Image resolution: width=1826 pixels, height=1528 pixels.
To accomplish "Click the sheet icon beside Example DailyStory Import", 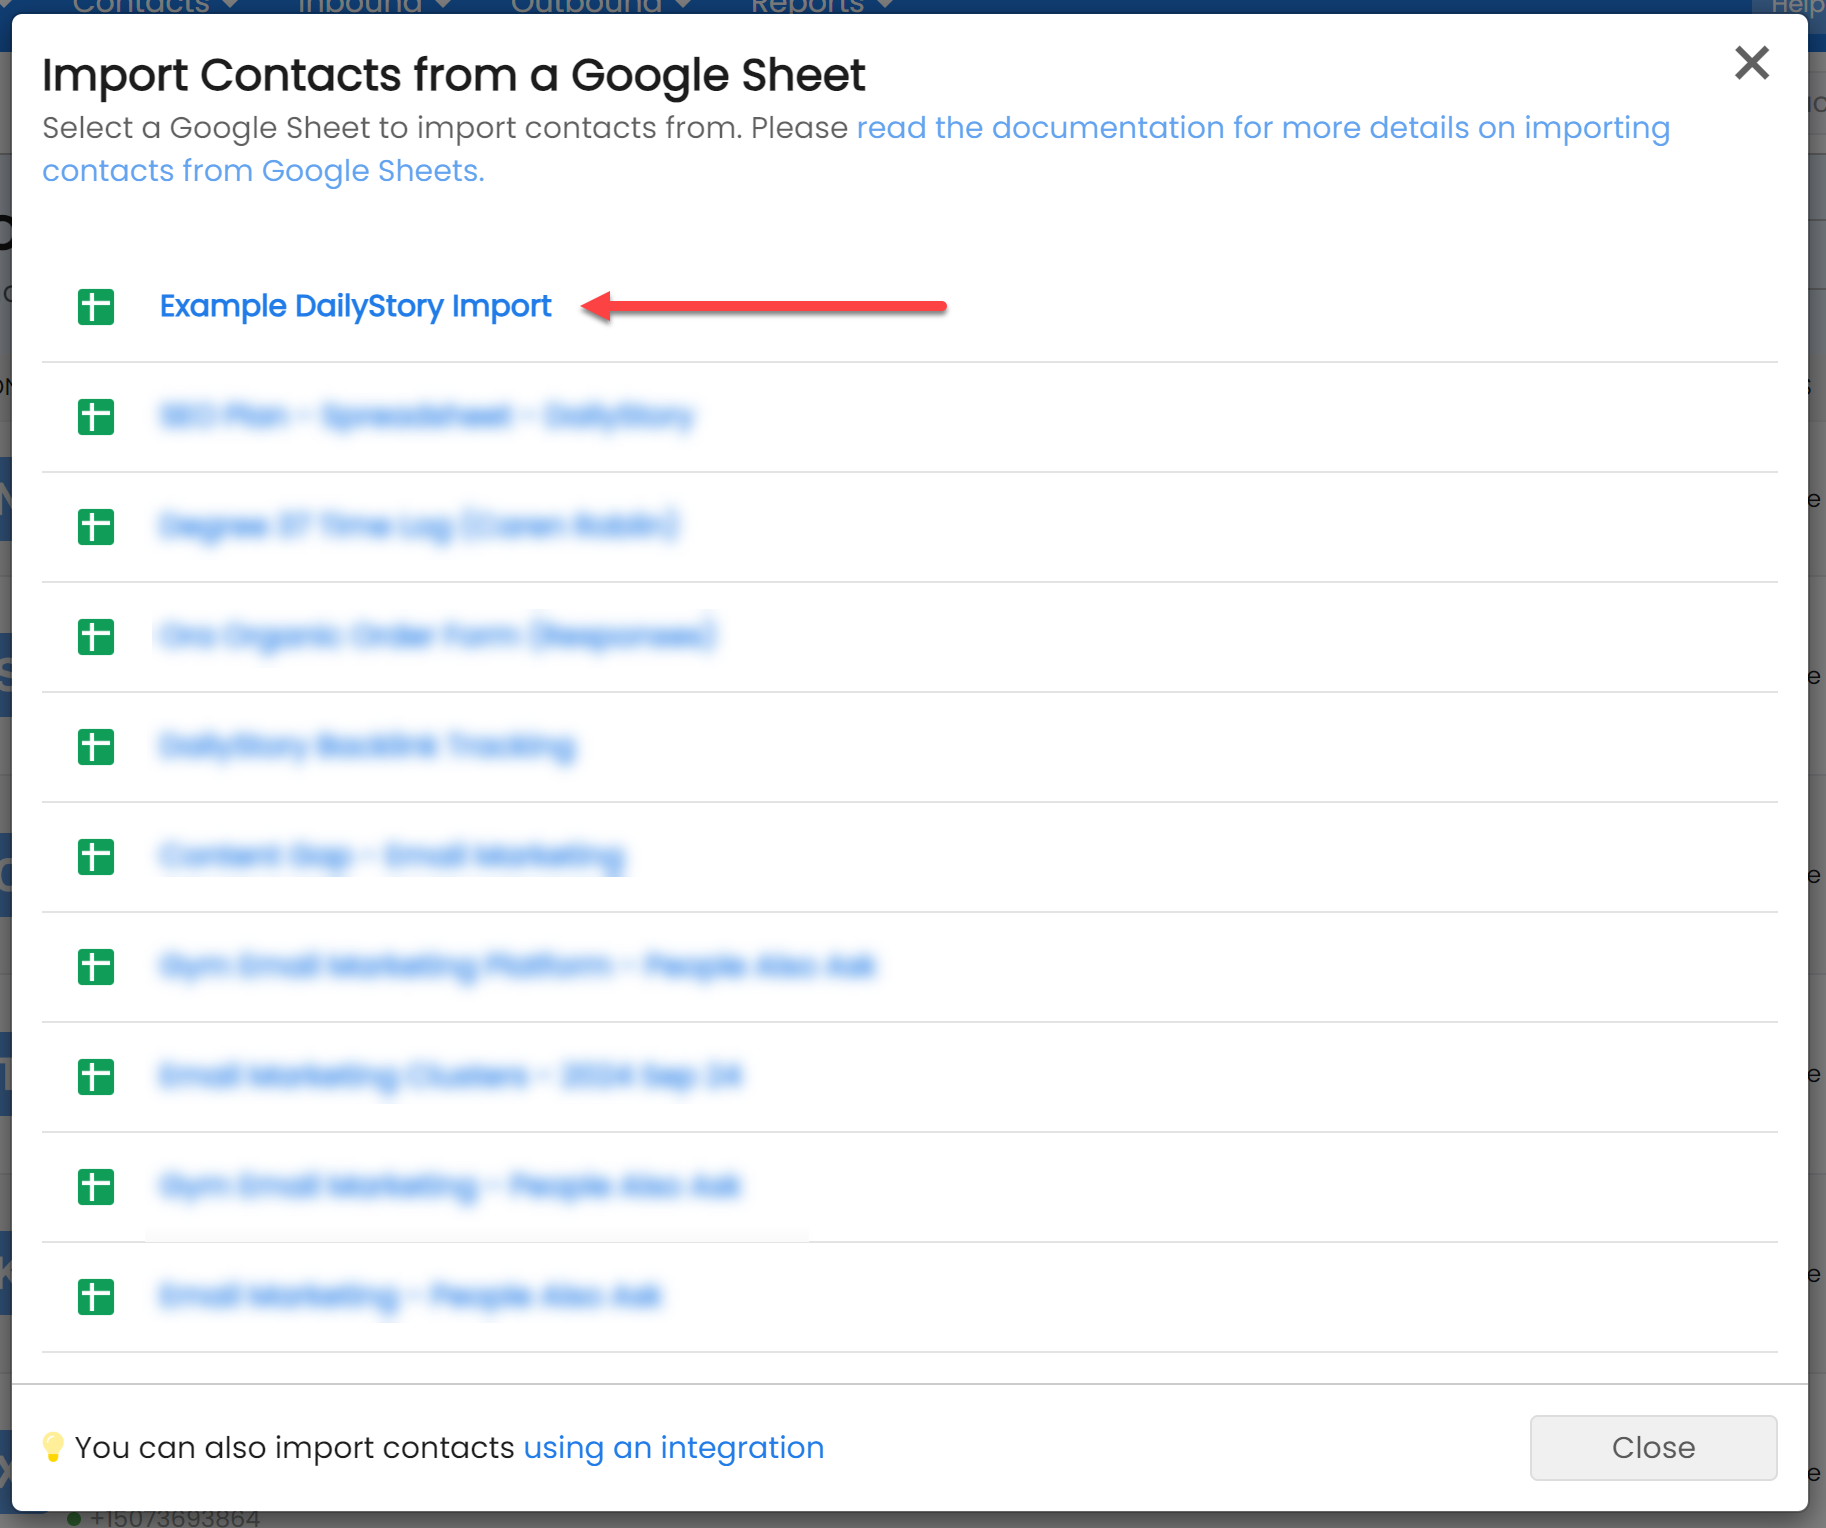I will pyautogui.click(x=96, y=307).
